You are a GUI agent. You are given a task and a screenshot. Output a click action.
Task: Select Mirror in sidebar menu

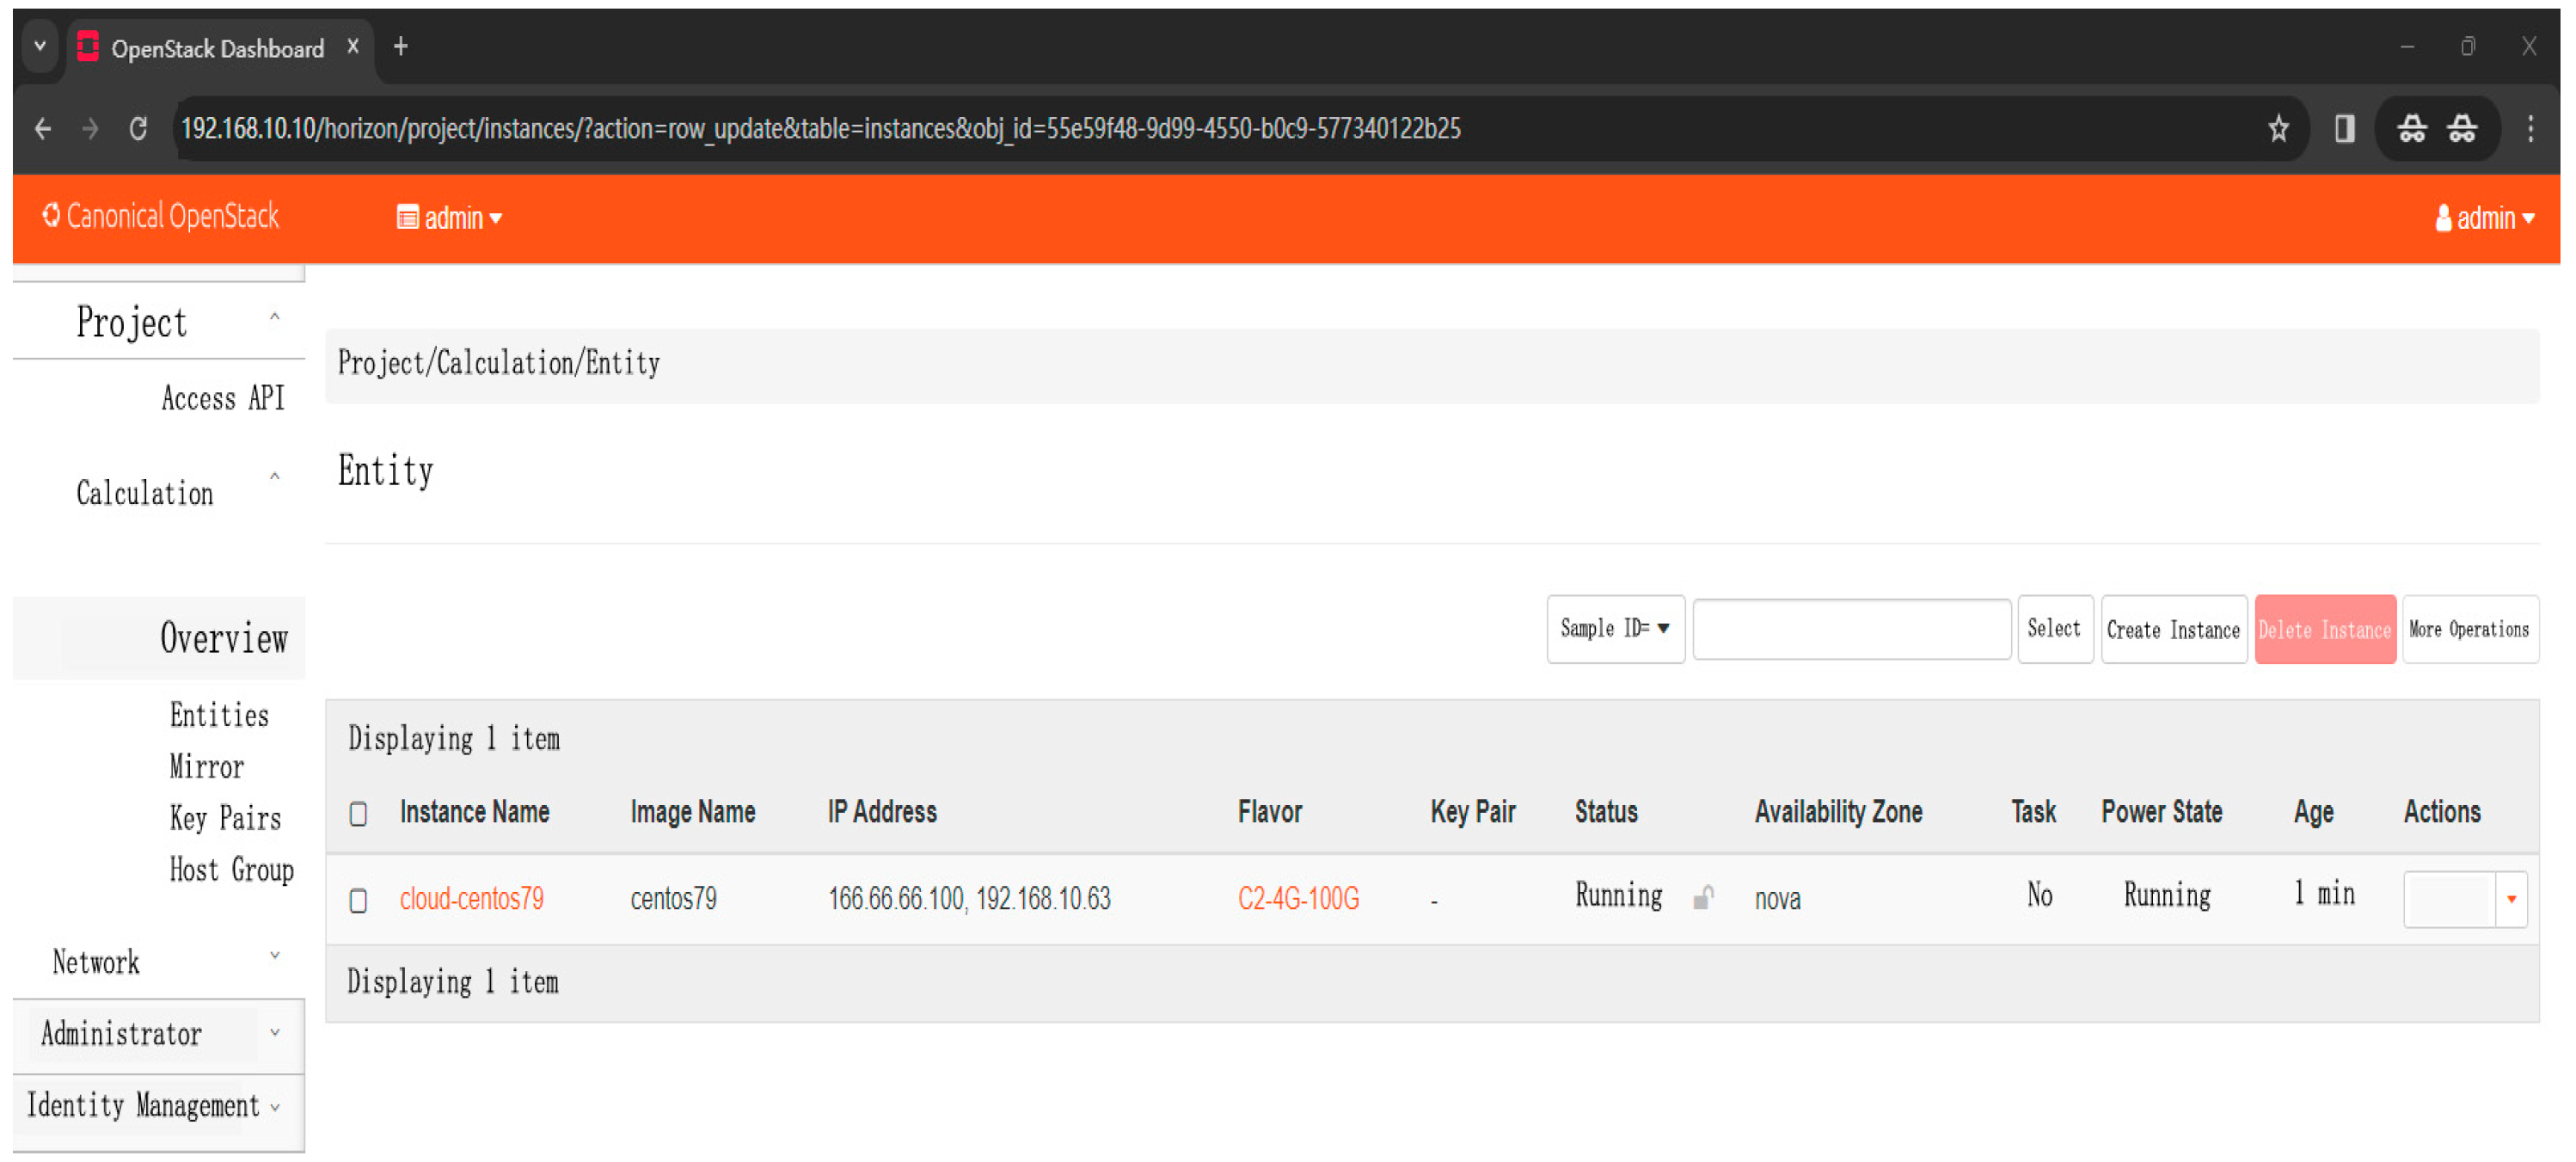click(206, 766)
